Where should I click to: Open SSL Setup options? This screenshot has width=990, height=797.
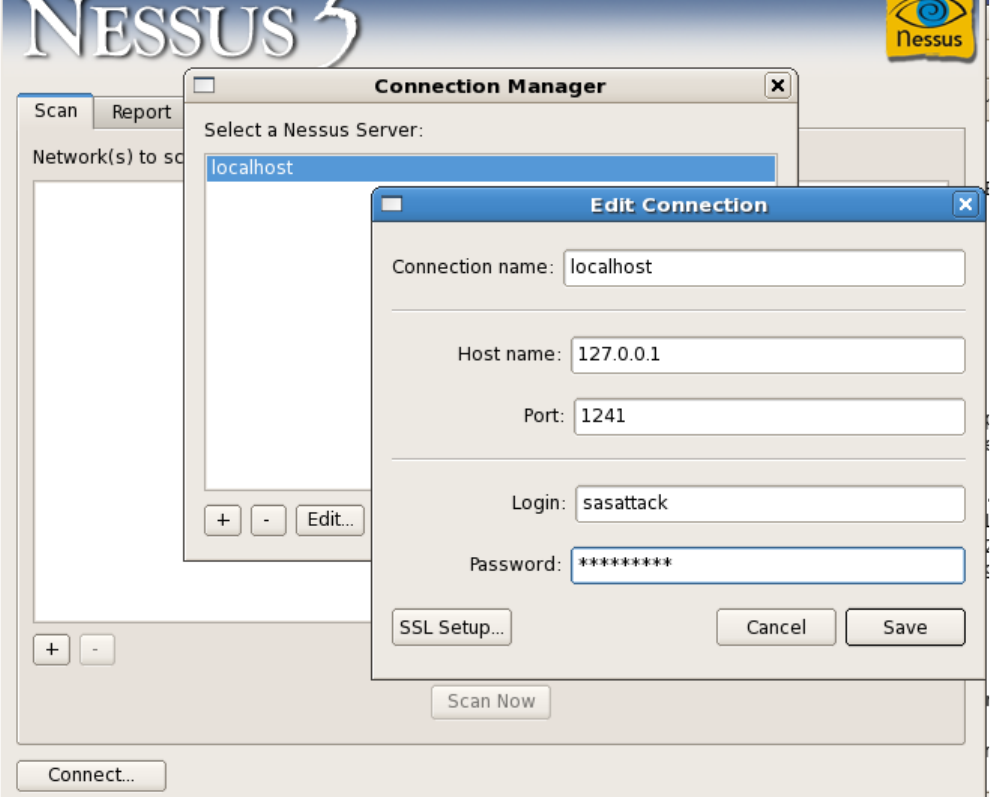(x=451, y=627)
